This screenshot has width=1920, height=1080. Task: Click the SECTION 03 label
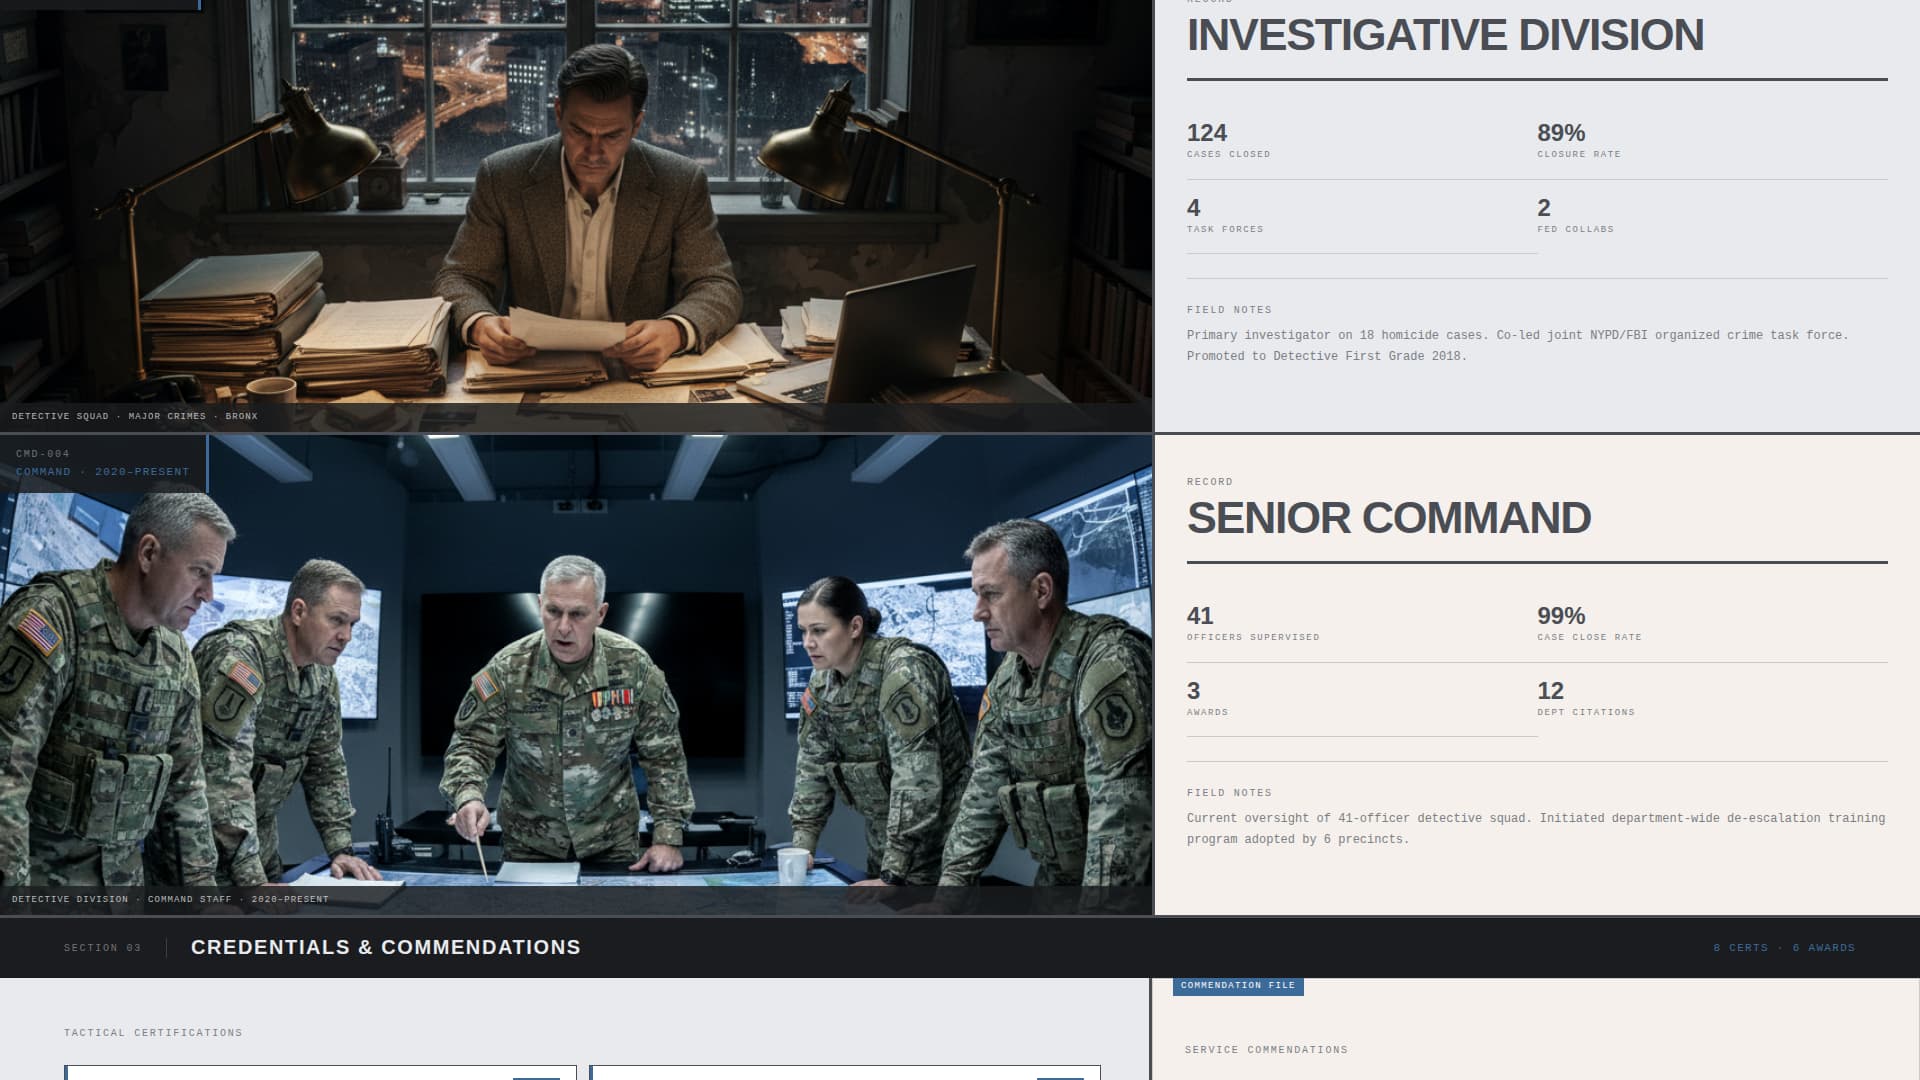102,948
